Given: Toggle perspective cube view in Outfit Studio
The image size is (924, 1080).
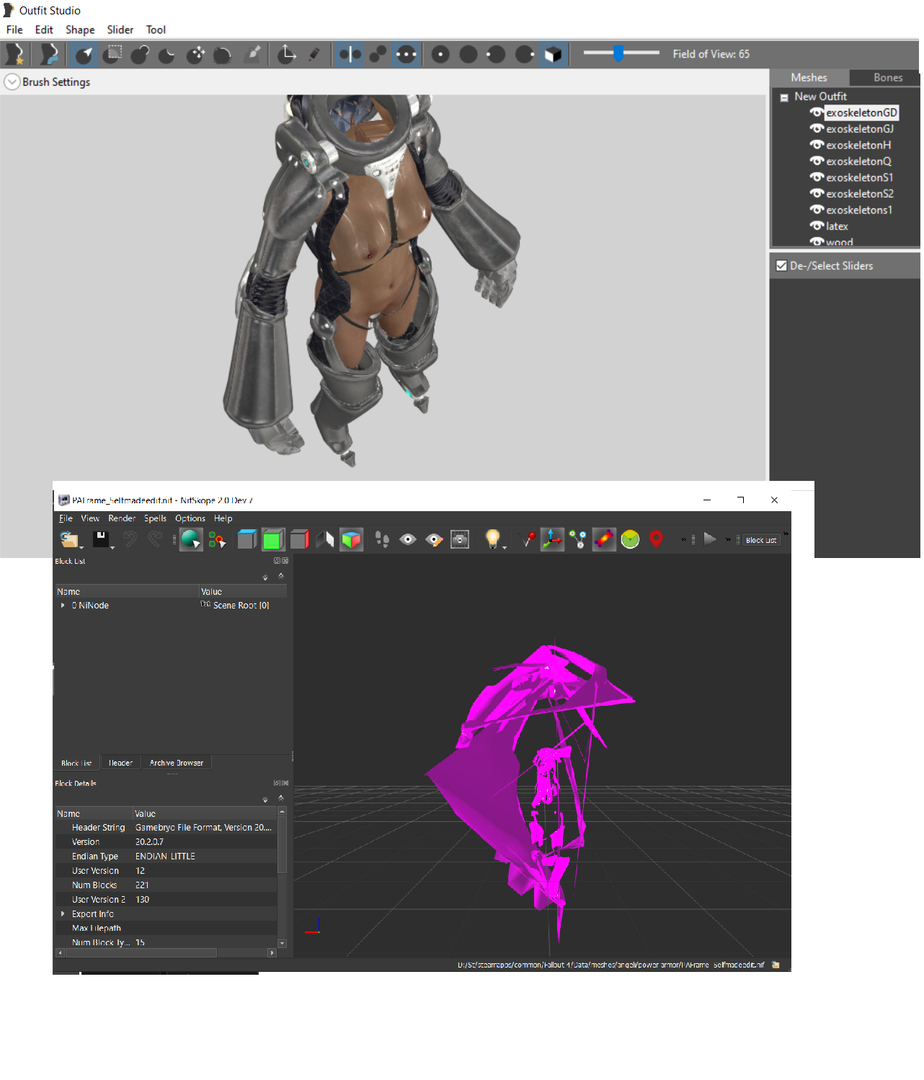Looking at the screenshot, I should coord(553,54).
